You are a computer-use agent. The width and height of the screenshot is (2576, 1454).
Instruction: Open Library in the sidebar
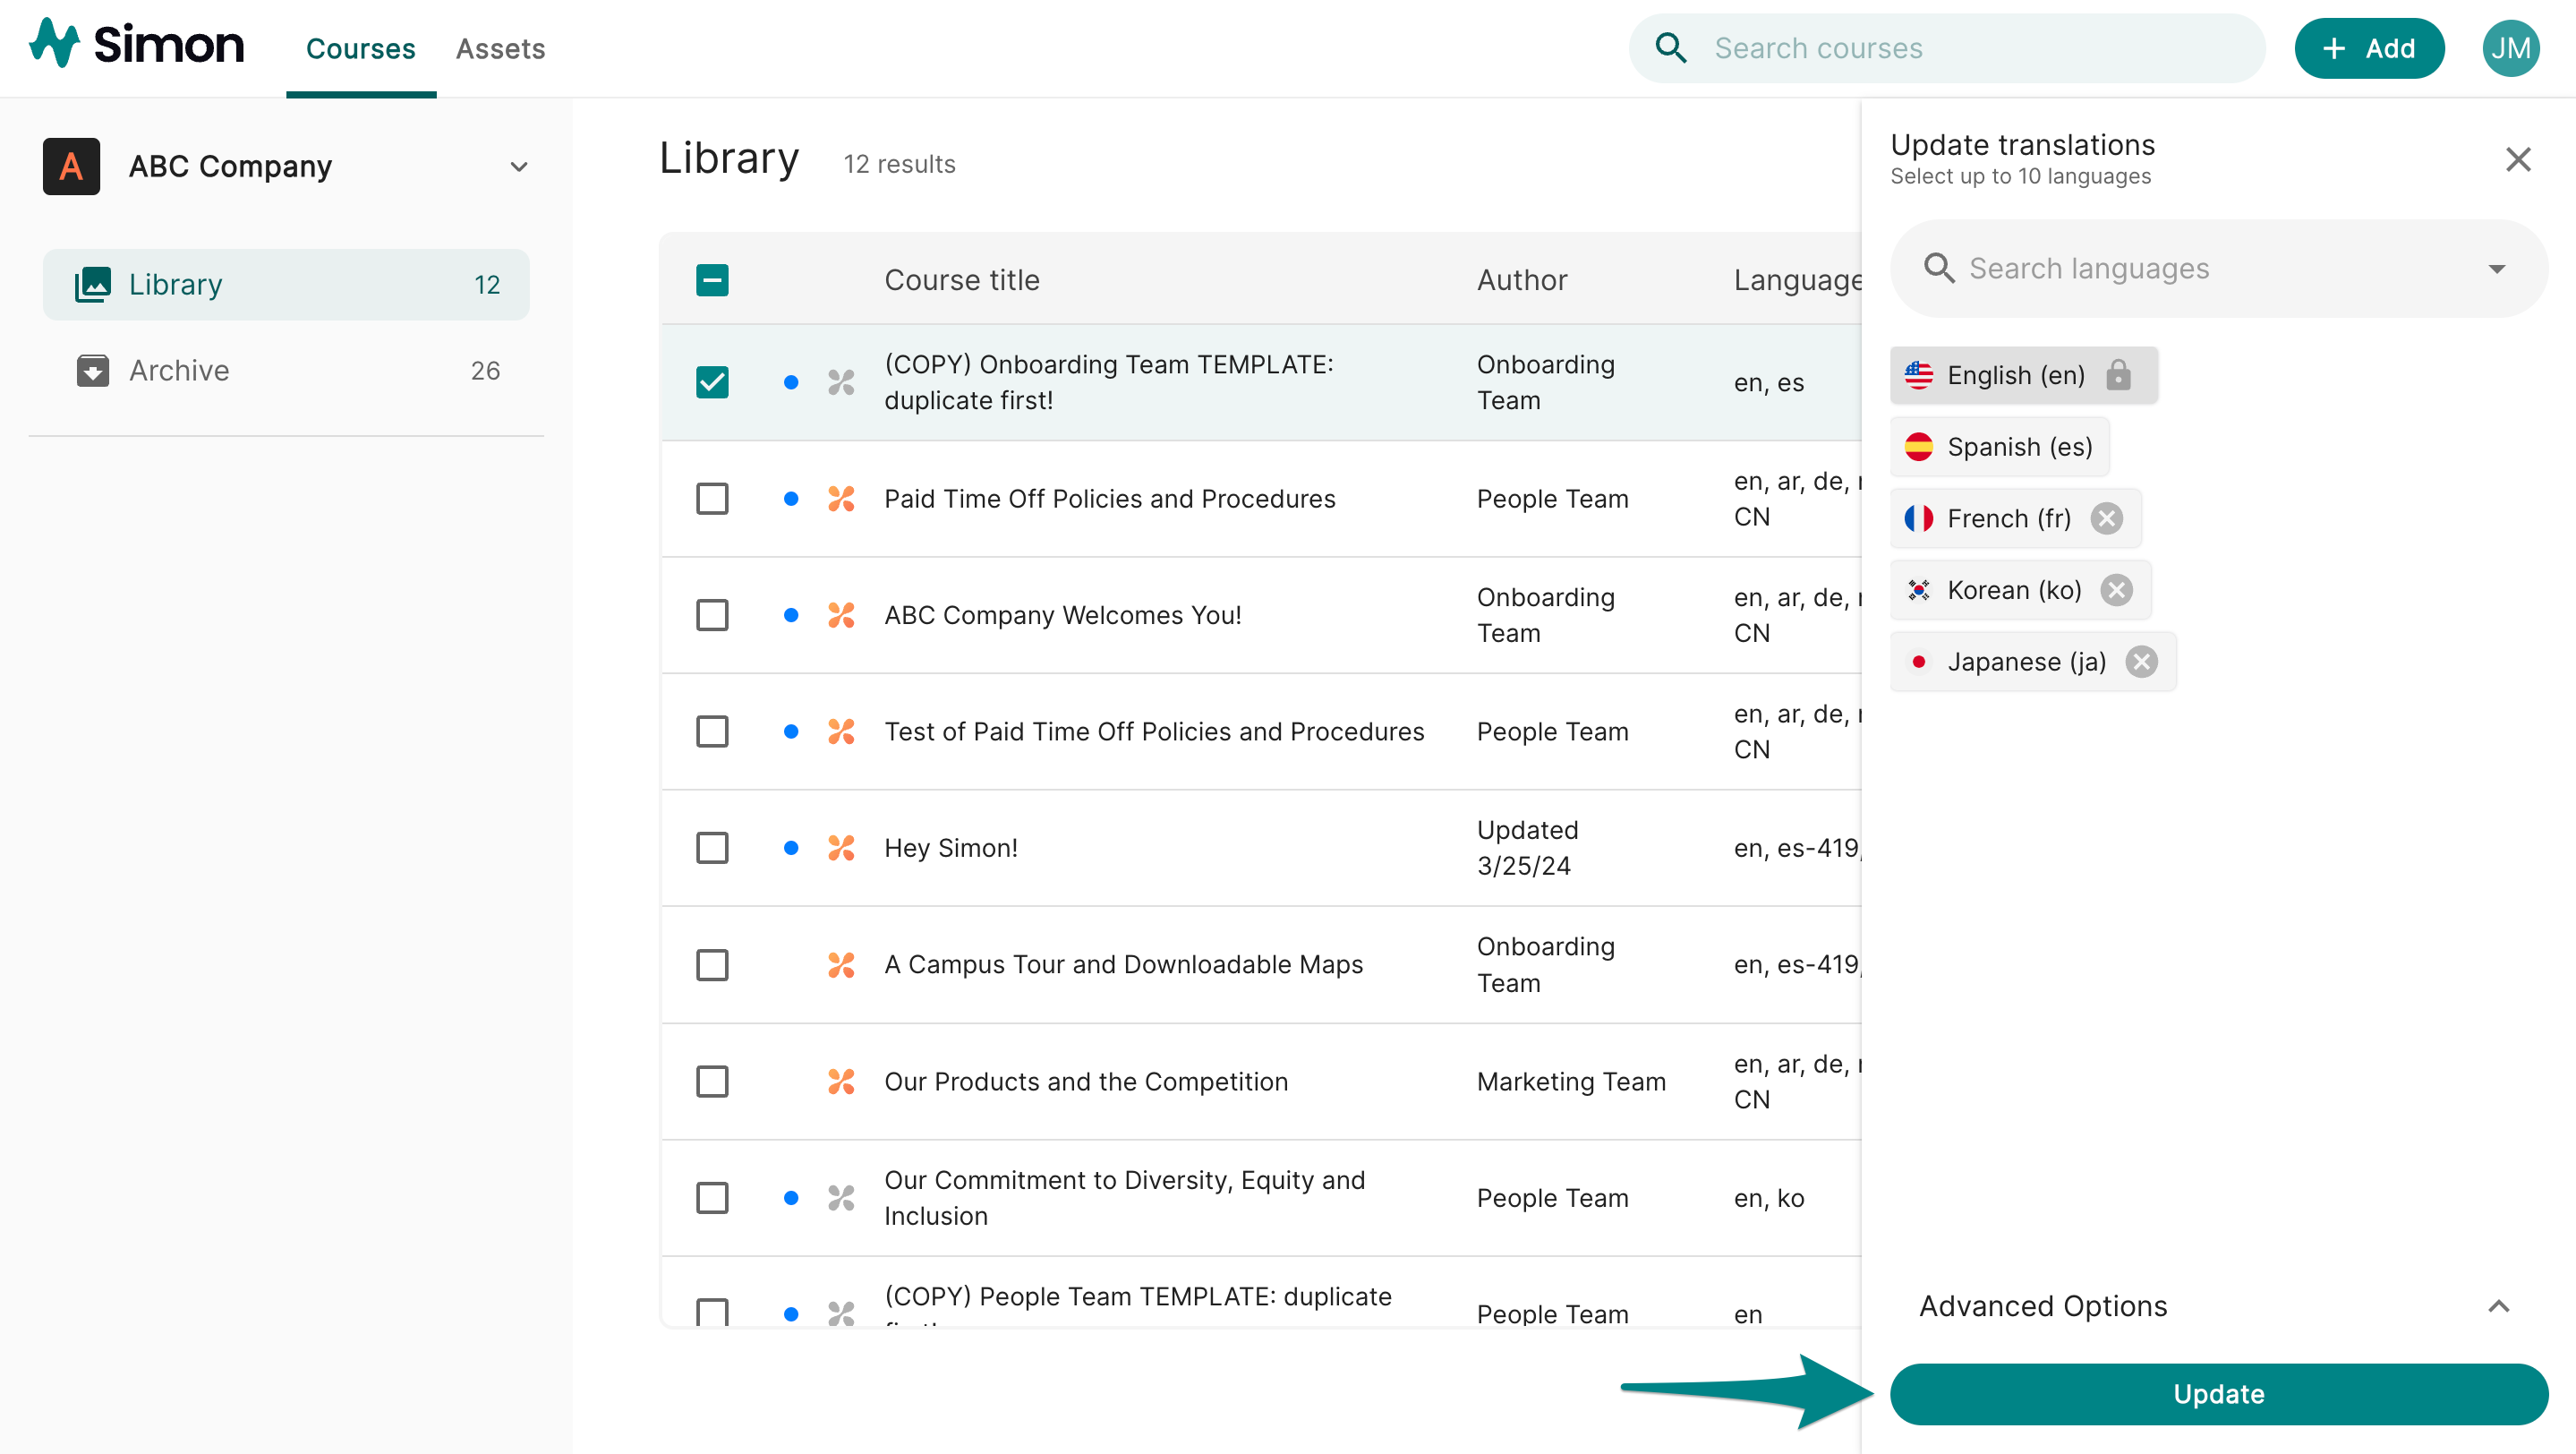tap(286, 284)
